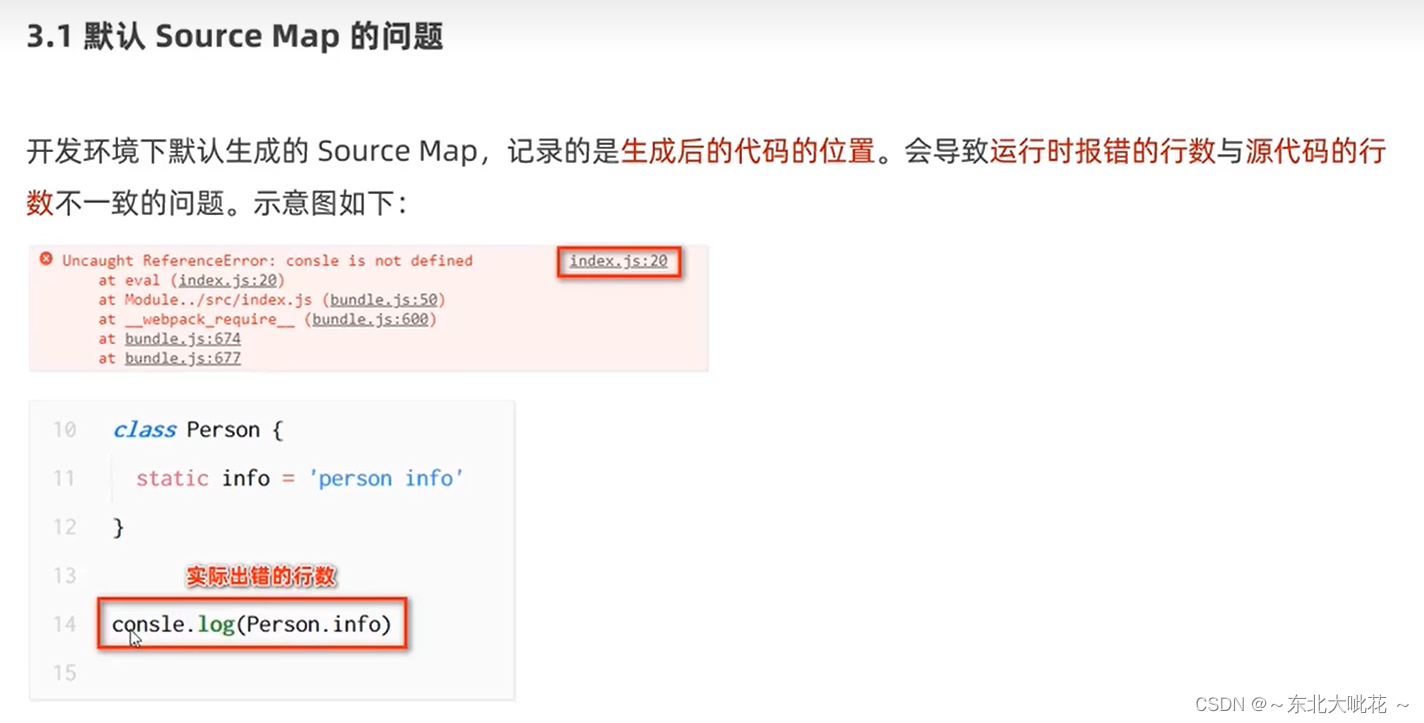Click line number 12 in the code gutter
Image resolution: width=1424 pixels, height=723 pixels.
pos(64,527)
